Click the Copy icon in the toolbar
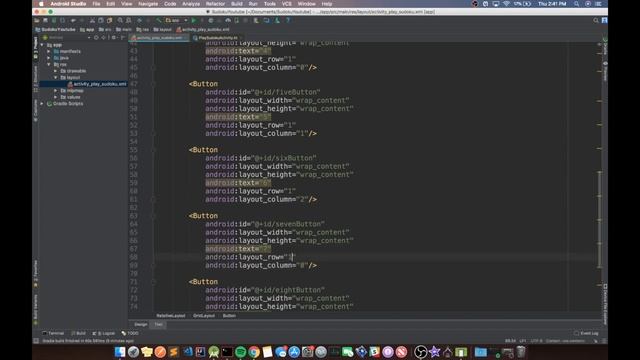Image resolution: width=640 pixels, height=360 pixels. [100, 20]
